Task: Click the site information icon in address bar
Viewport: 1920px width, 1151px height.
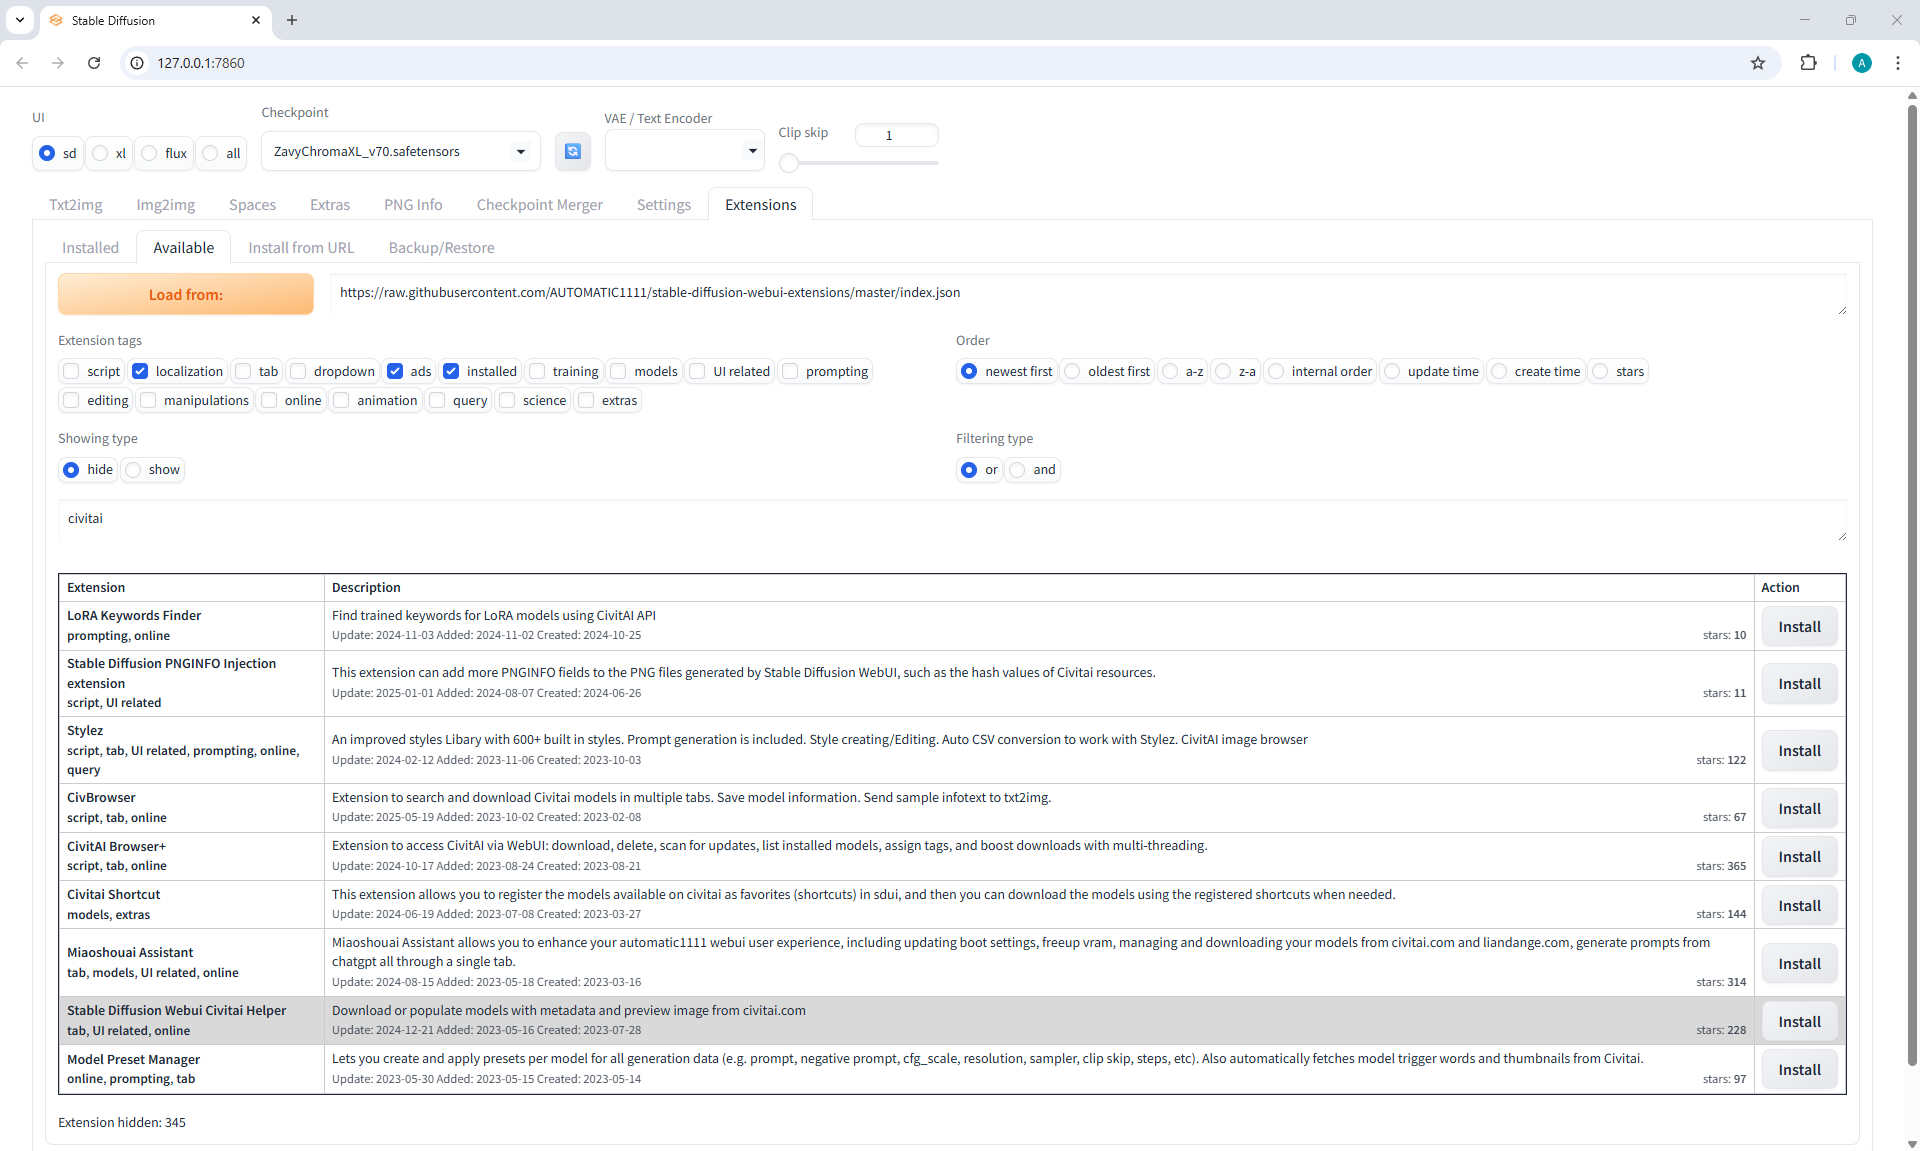Action: (138, 63)
